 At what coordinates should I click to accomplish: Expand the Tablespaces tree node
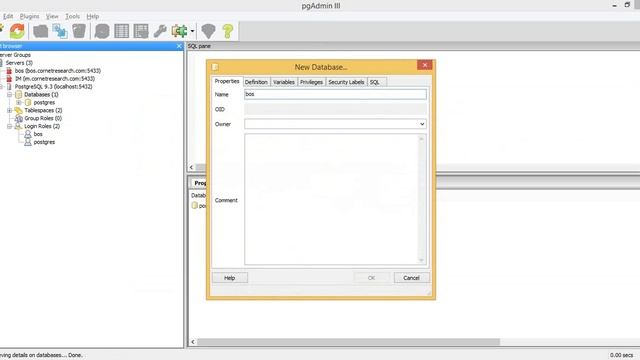(x=9, y=110)
